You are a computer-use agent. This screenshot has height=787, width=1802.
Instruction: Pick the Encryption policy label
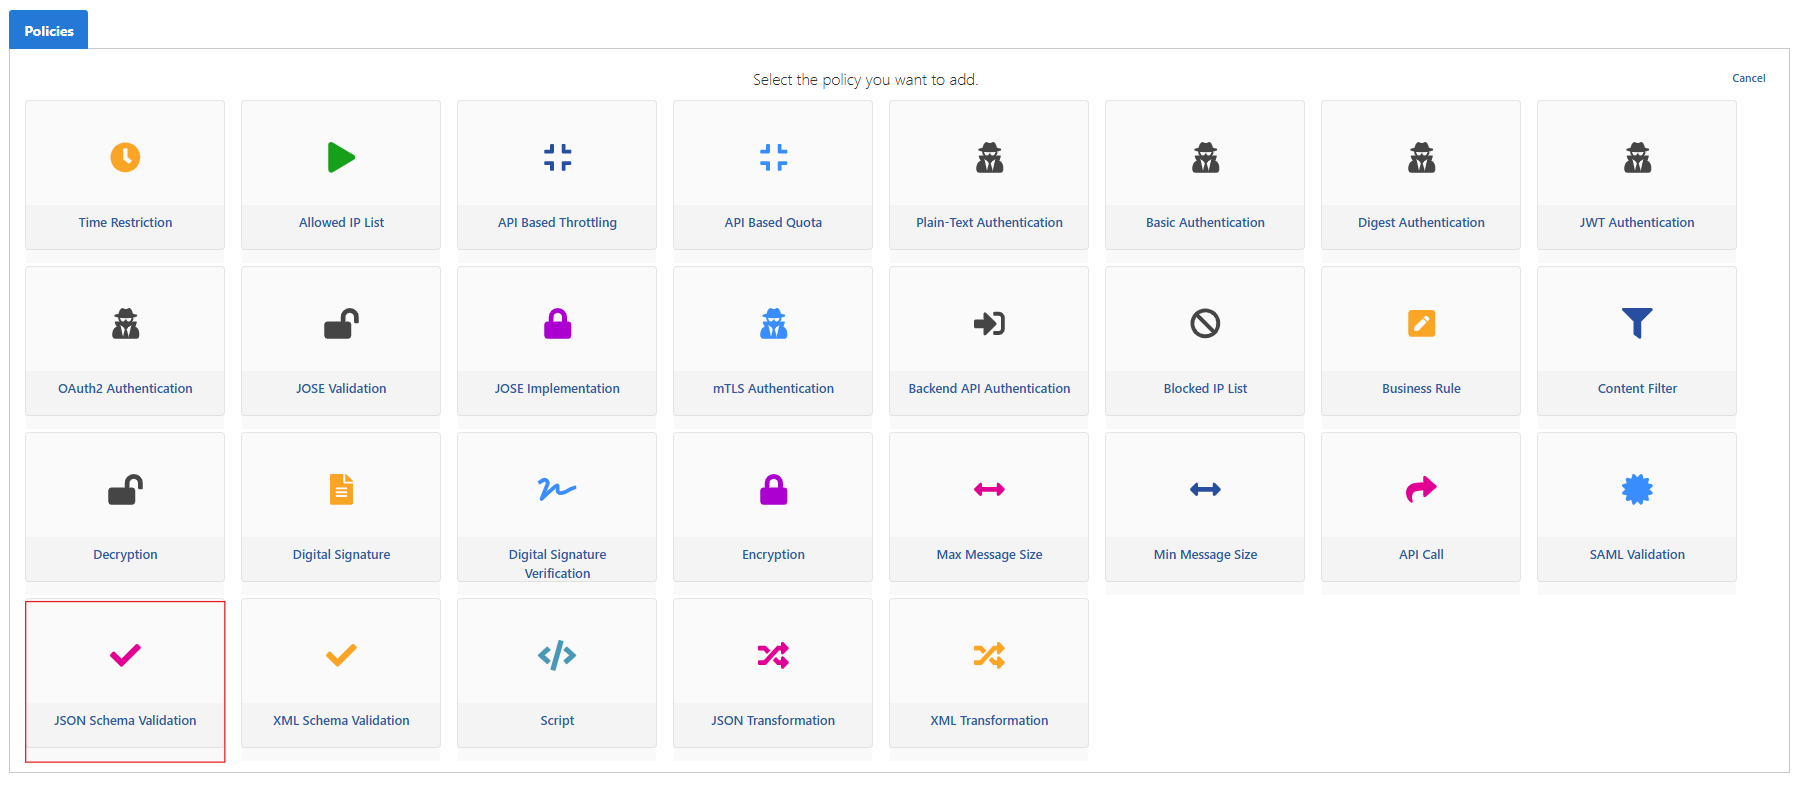tap(773, 555)
